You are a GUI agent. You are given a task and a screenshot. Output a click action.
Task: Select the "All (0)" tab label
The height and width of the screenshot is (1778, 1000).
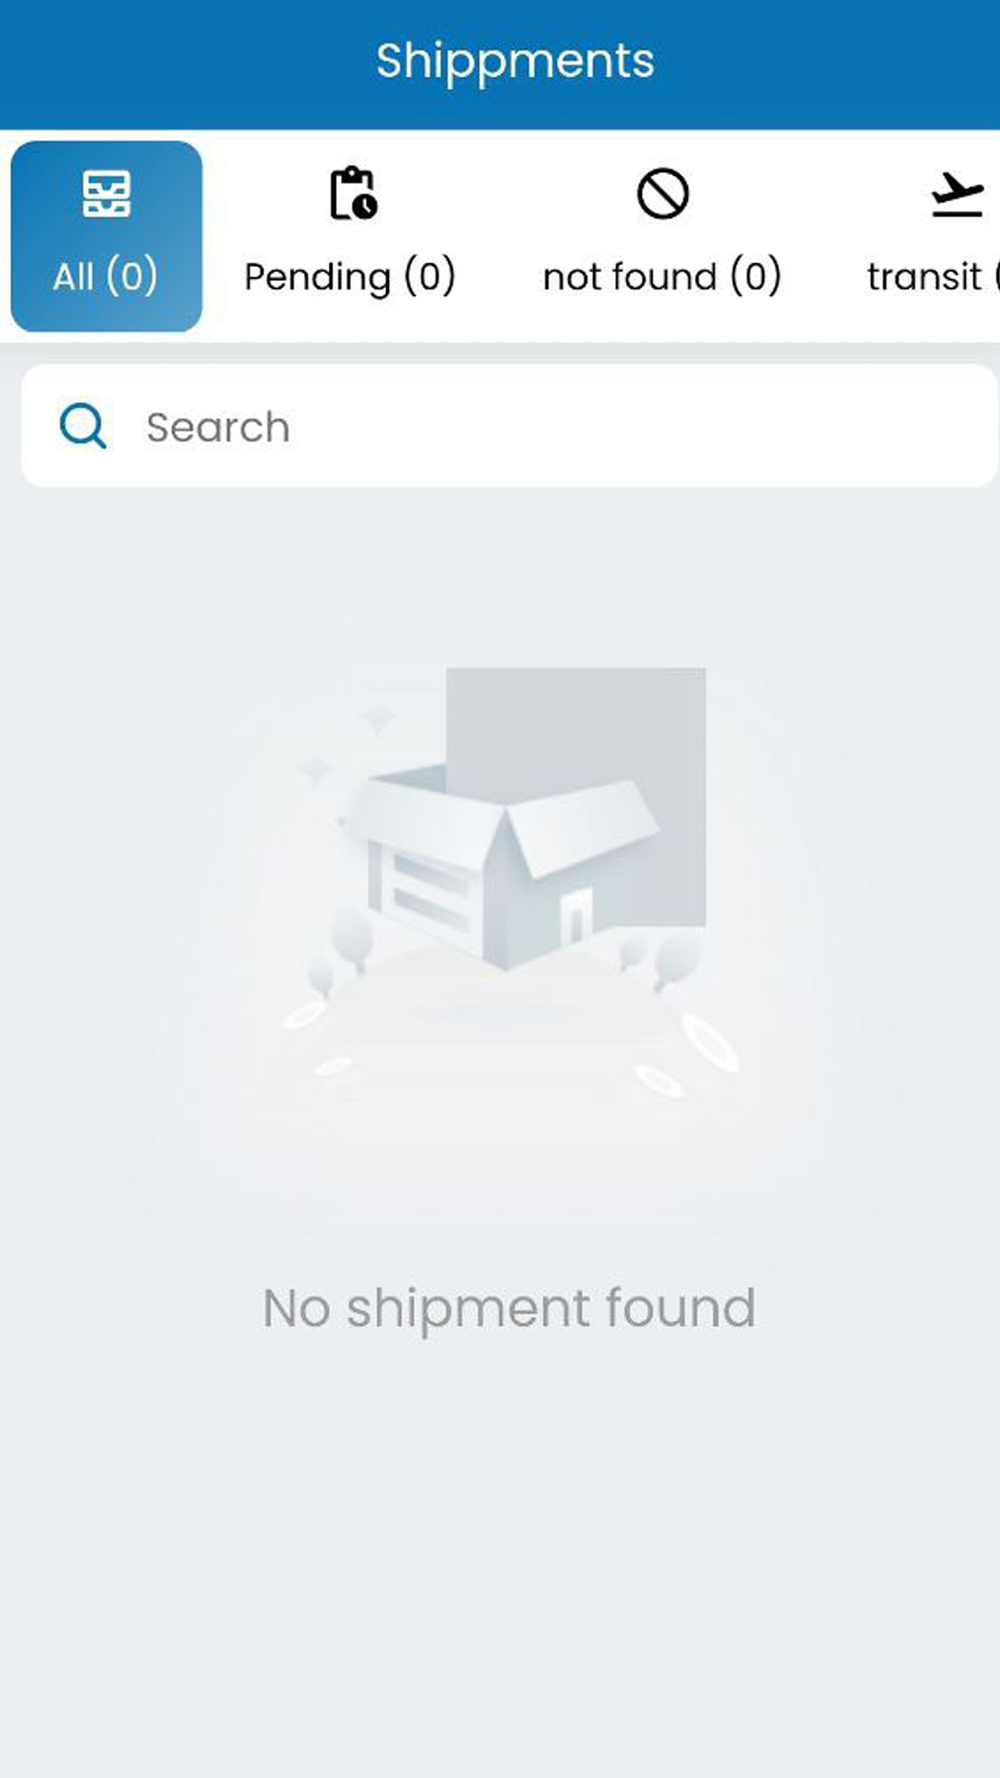point(105,276)
